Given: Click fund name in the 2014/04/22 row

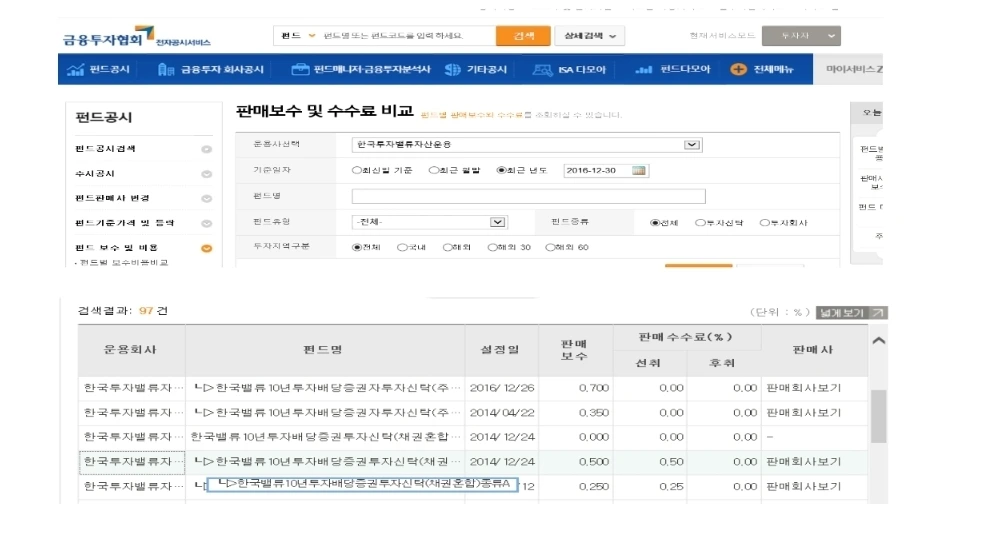Looking at the screenshot, I should 327,412.
